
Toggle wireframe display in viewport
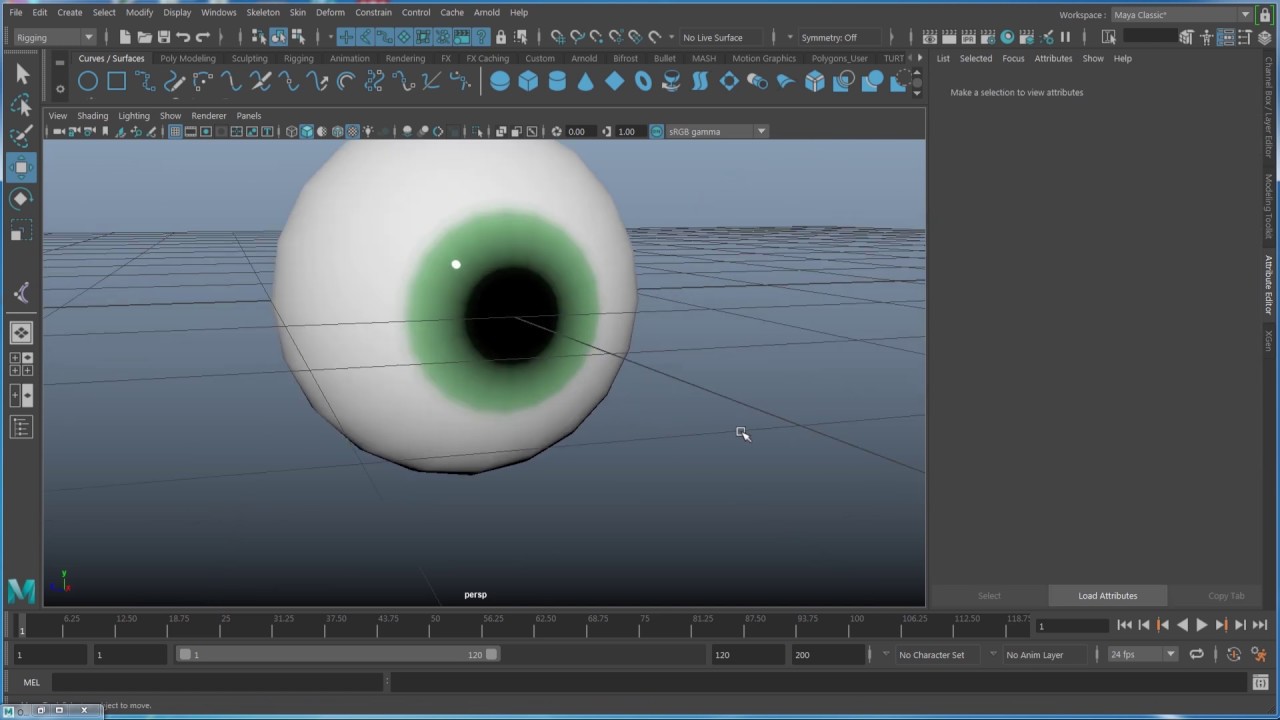click(292, 131)
